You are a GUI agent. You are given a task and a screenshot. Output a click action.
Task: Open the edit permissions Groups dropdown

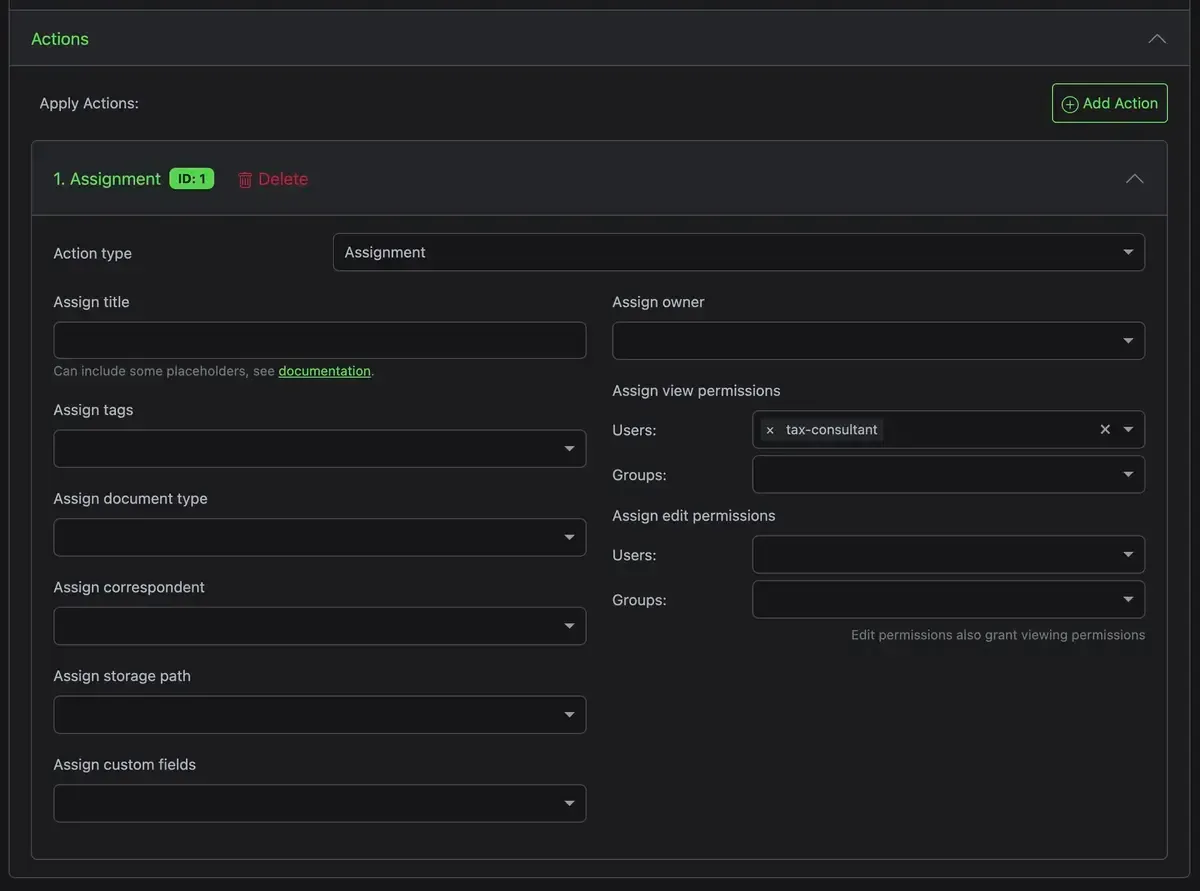(x=948, y=599)
